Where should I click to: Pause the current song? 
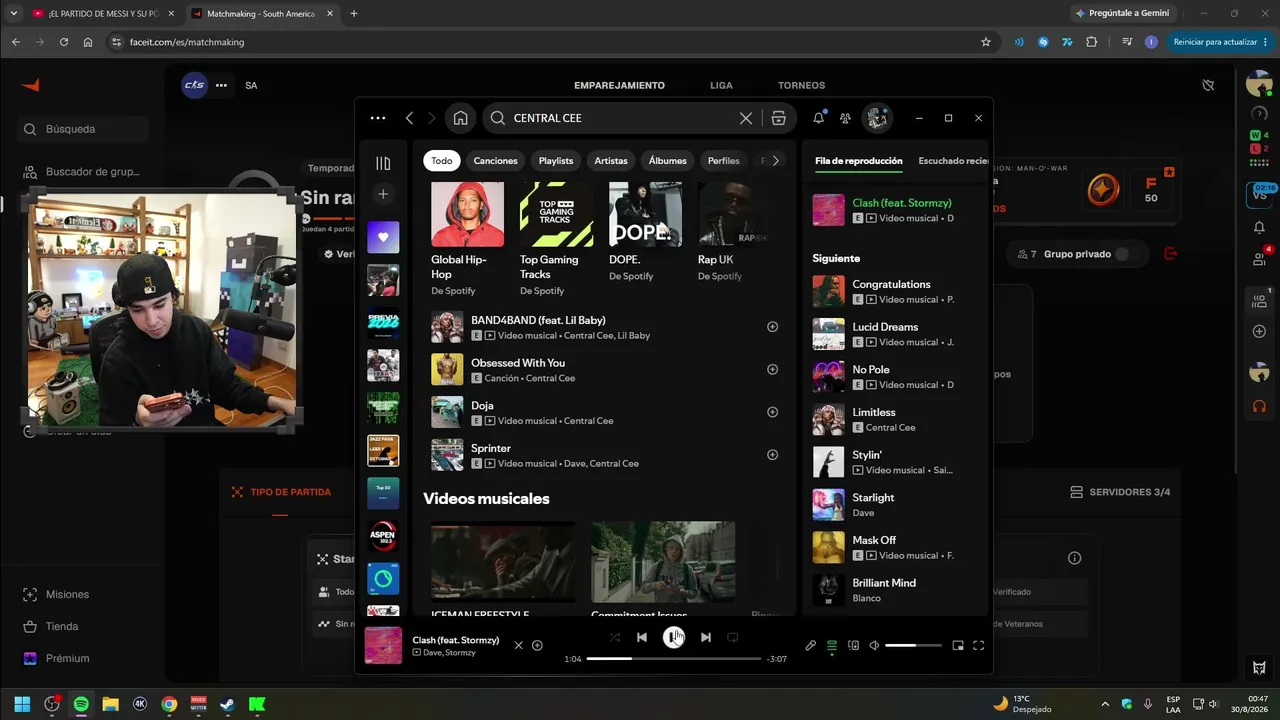pos(674,637)
